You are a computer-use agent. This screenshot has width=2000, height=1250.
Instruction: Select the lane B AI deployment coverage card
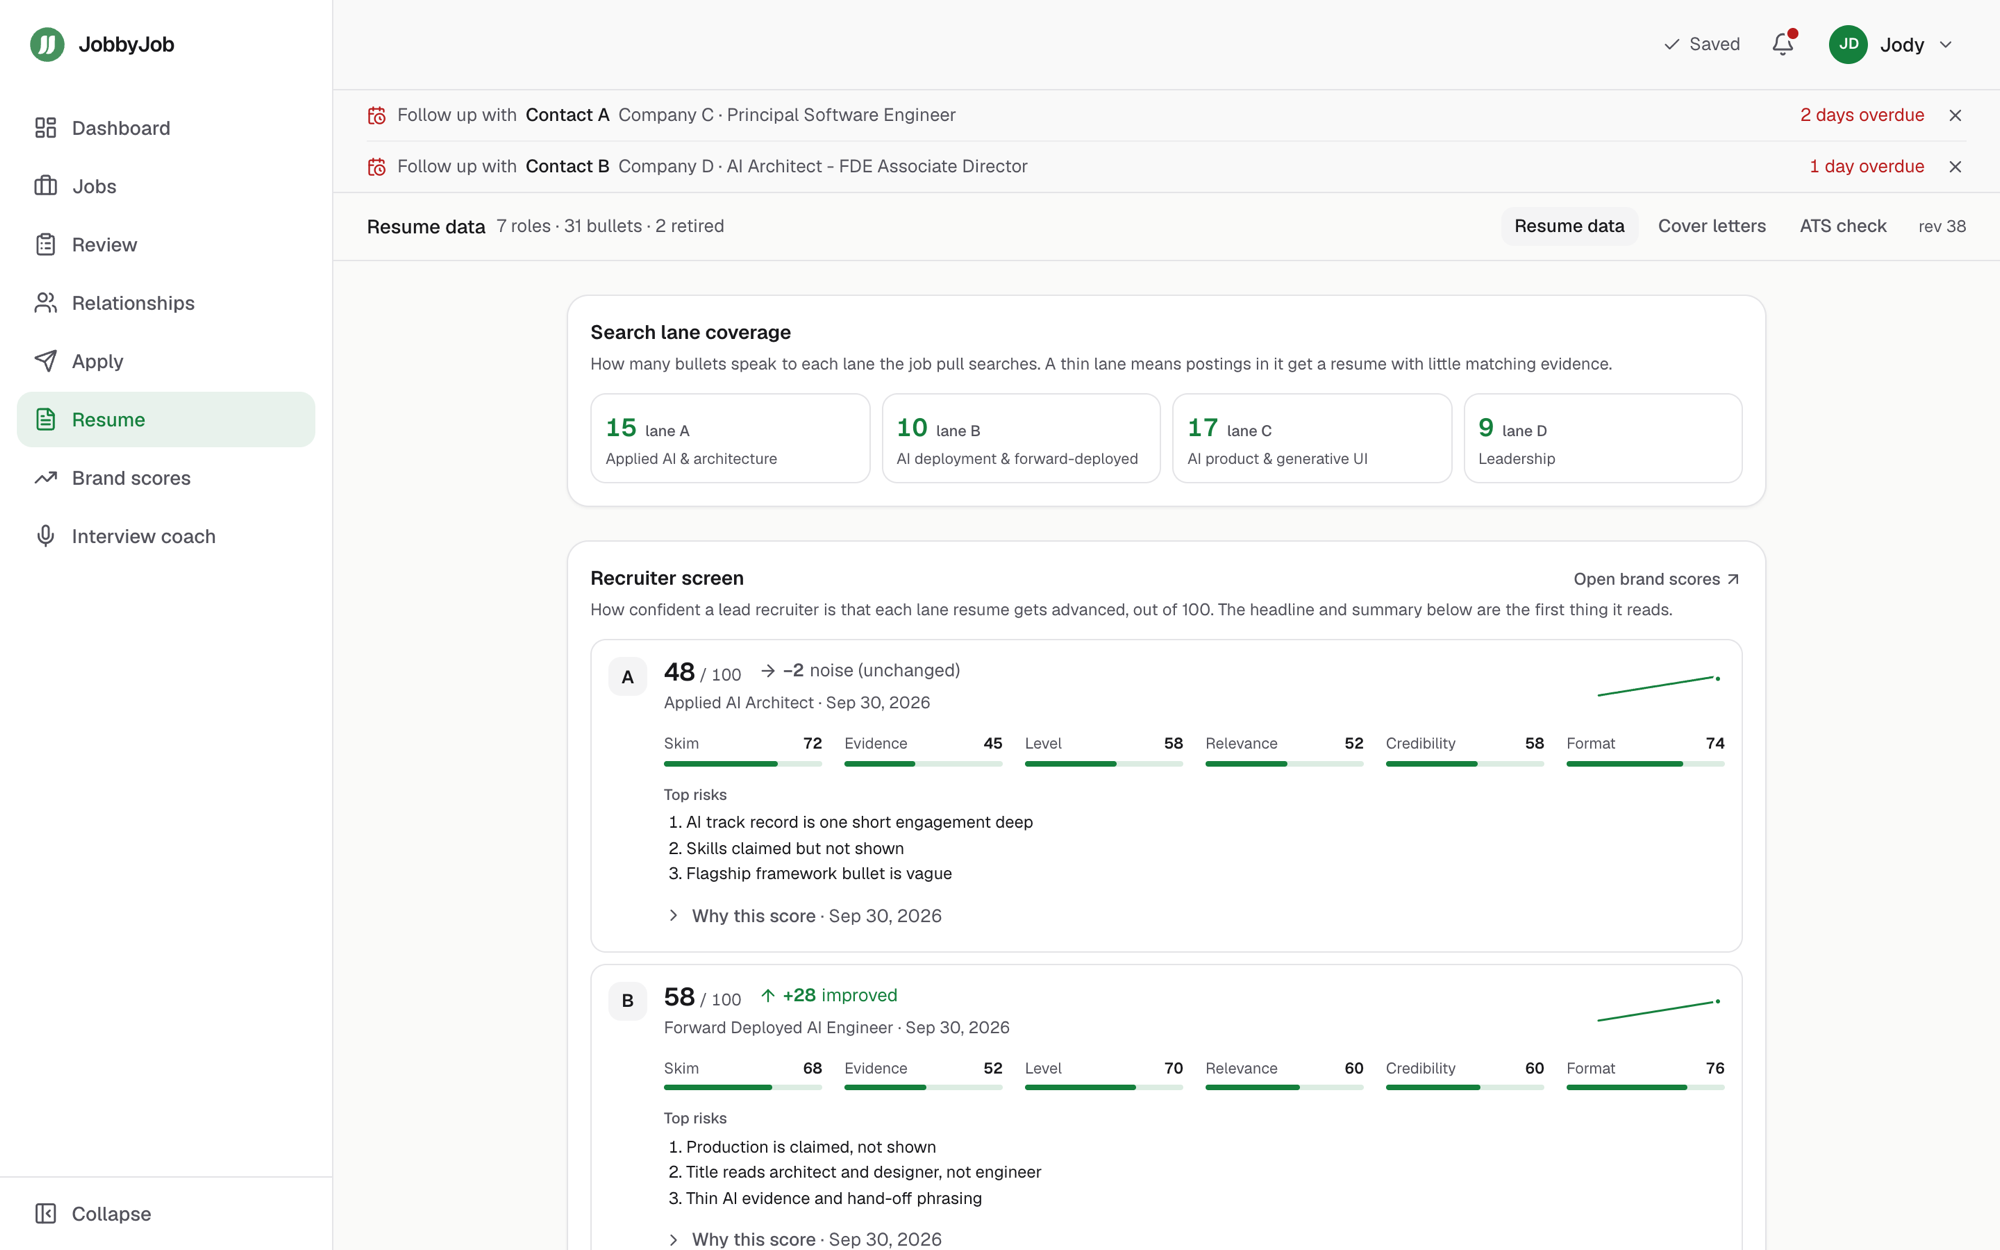(x=1021, y=438)
